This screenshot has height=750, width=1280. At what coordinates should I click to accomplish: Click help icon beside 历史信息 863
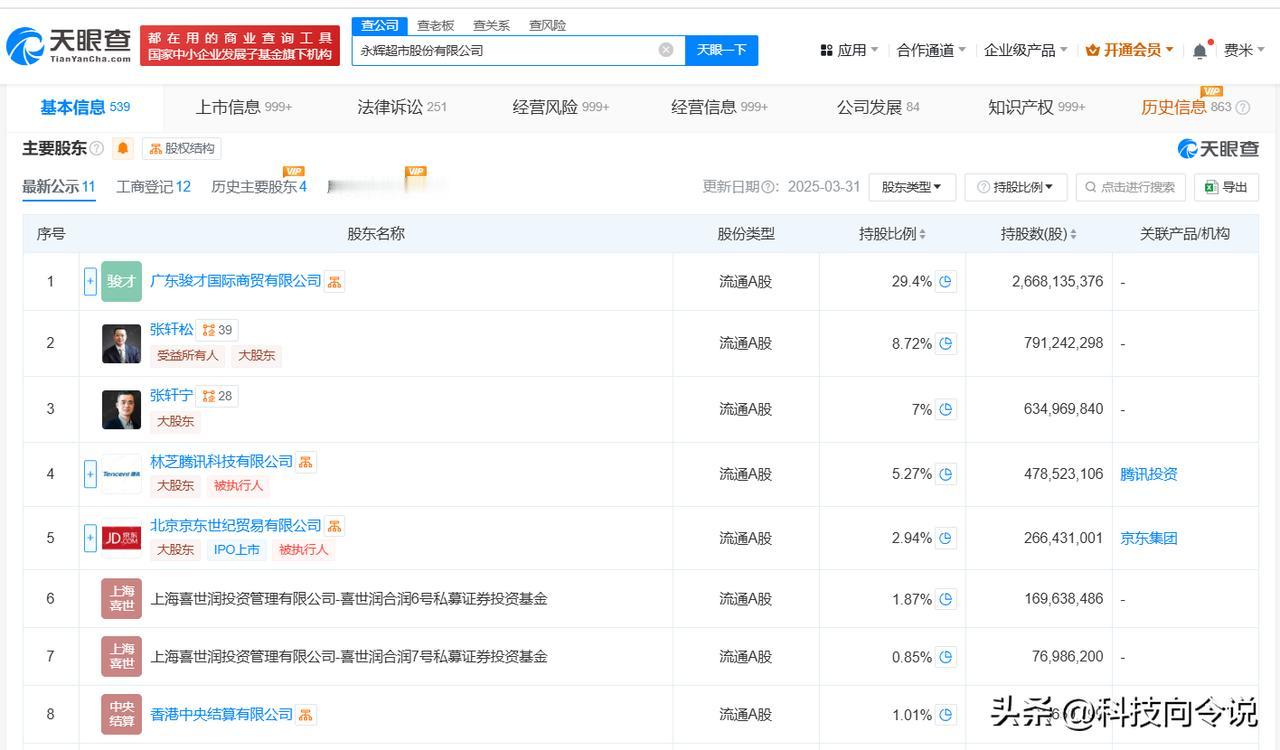click(1243, 108)
